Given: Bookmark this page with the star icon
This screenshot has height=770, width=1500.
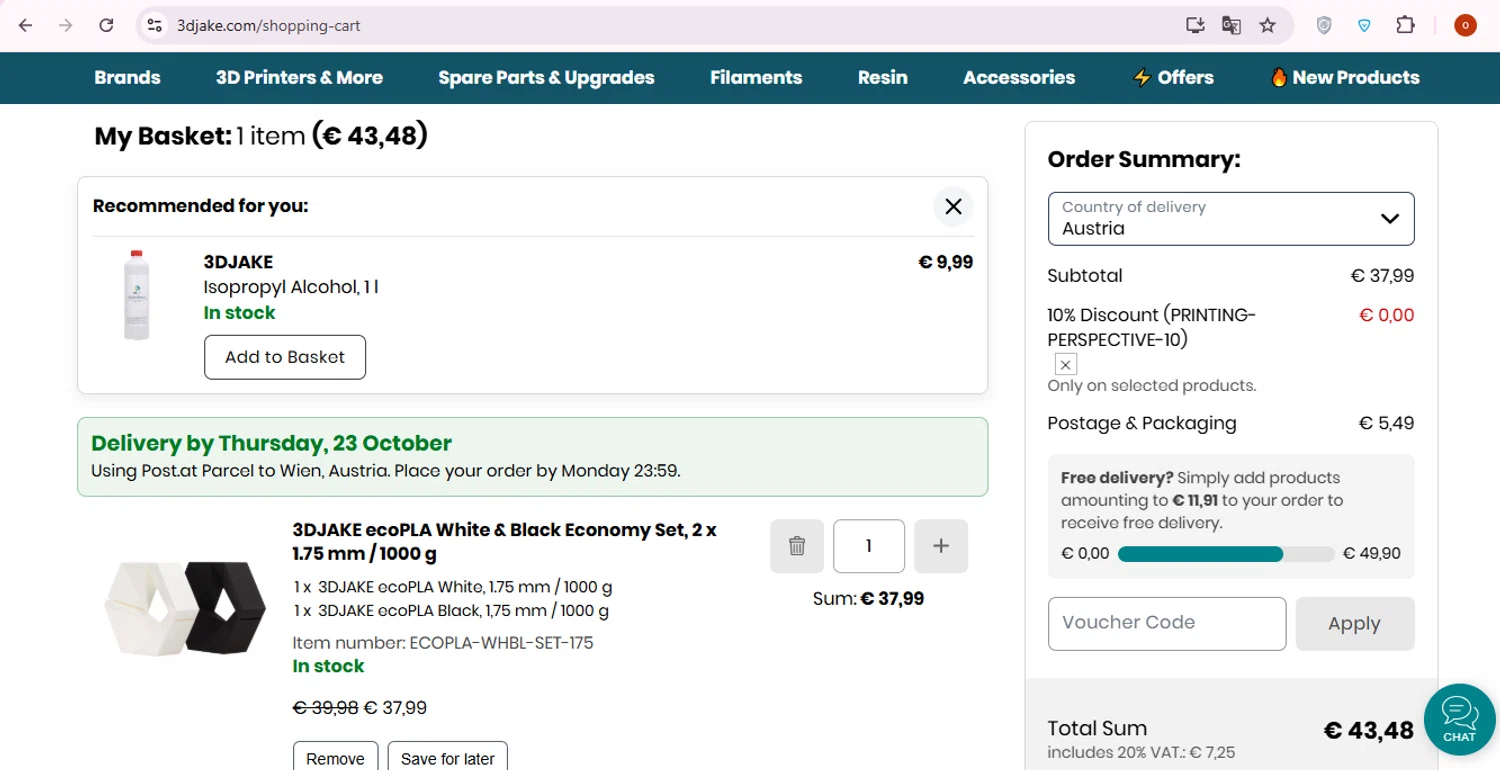Looking at the screenshot, I should click(x=1268, y=25).
